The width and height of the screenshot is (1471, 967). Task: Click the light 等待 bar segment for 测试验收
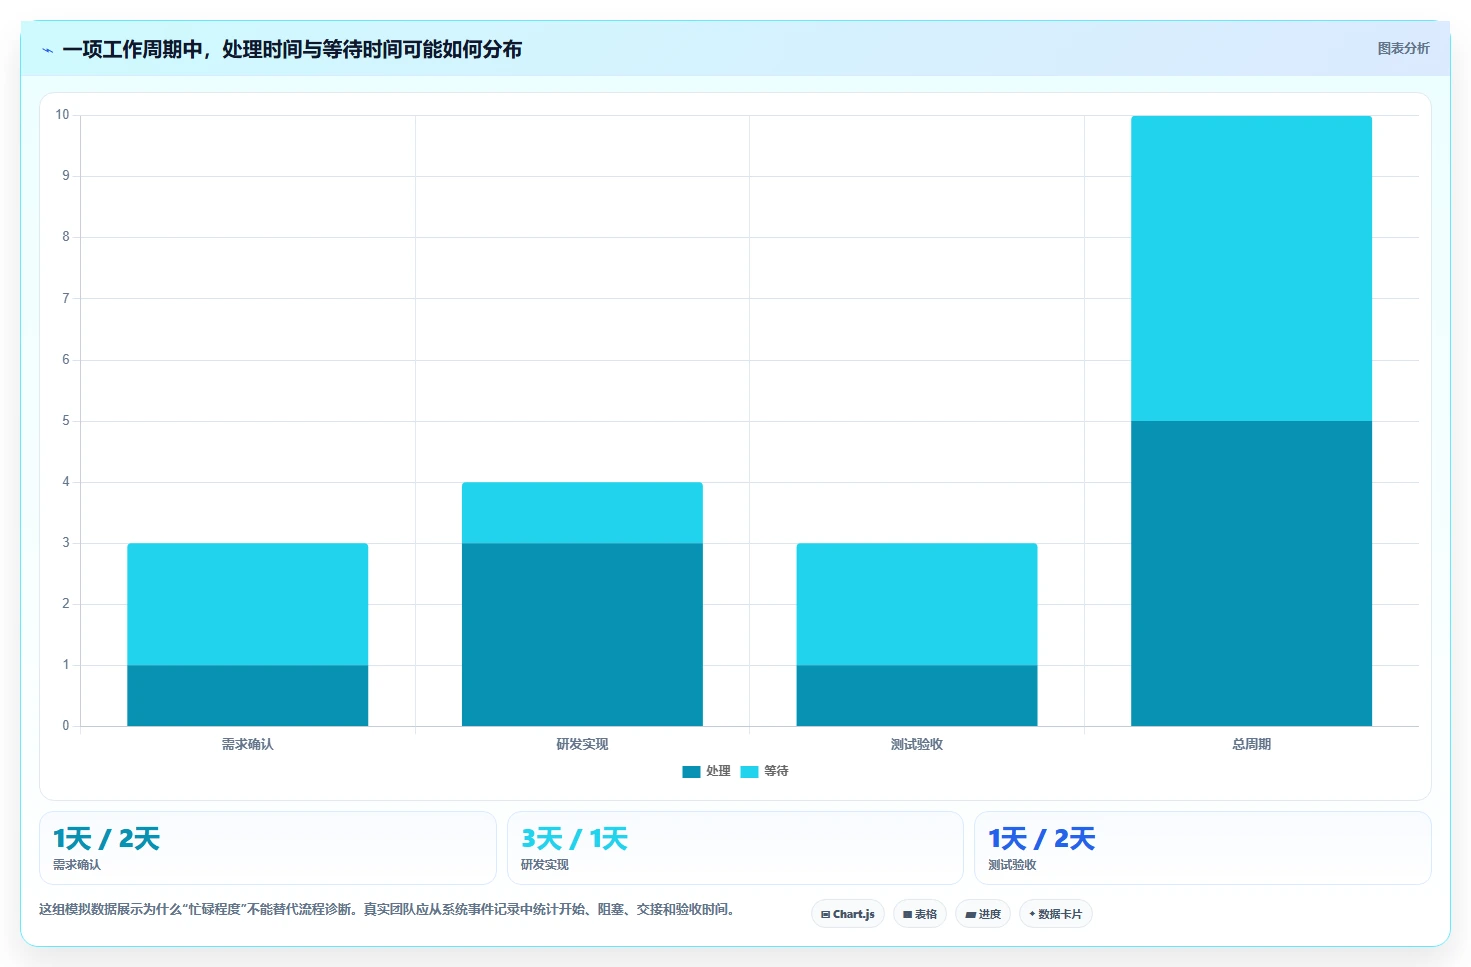click(917, 604)
